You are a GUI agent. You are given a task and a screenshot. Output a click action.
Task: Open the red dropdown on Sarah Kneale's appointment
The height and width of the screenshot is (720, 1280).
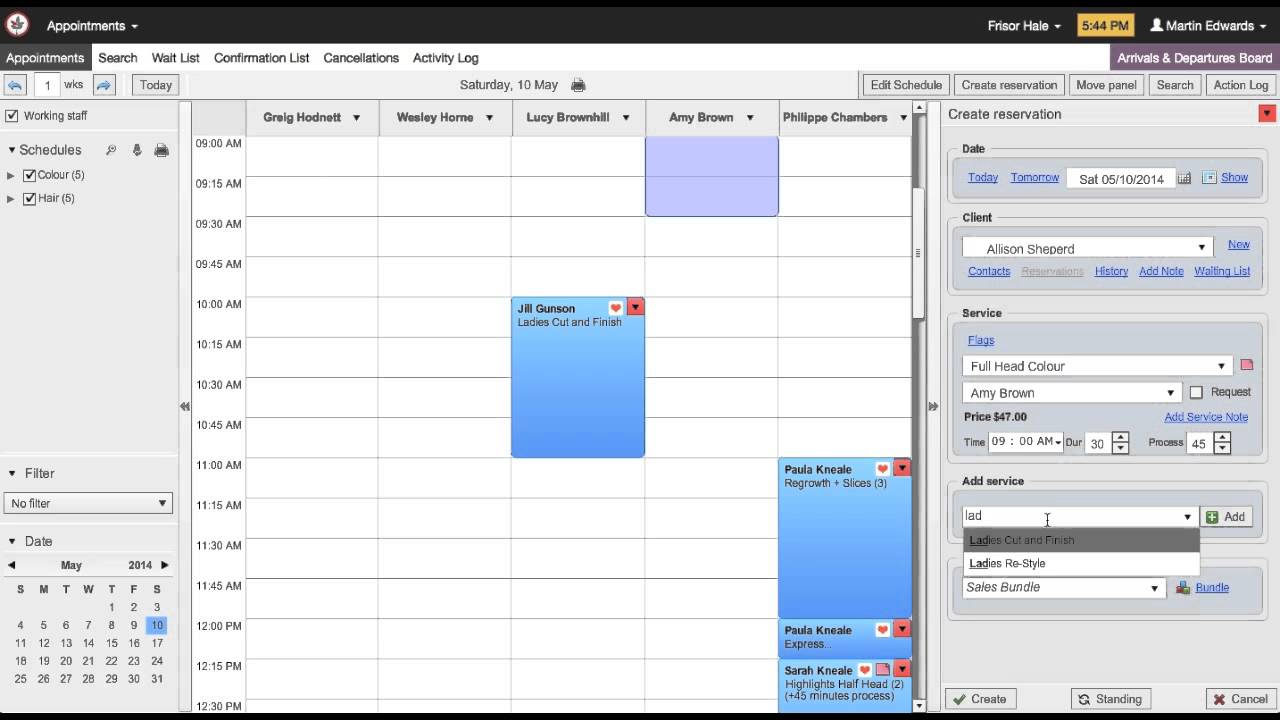pos(902,670)
